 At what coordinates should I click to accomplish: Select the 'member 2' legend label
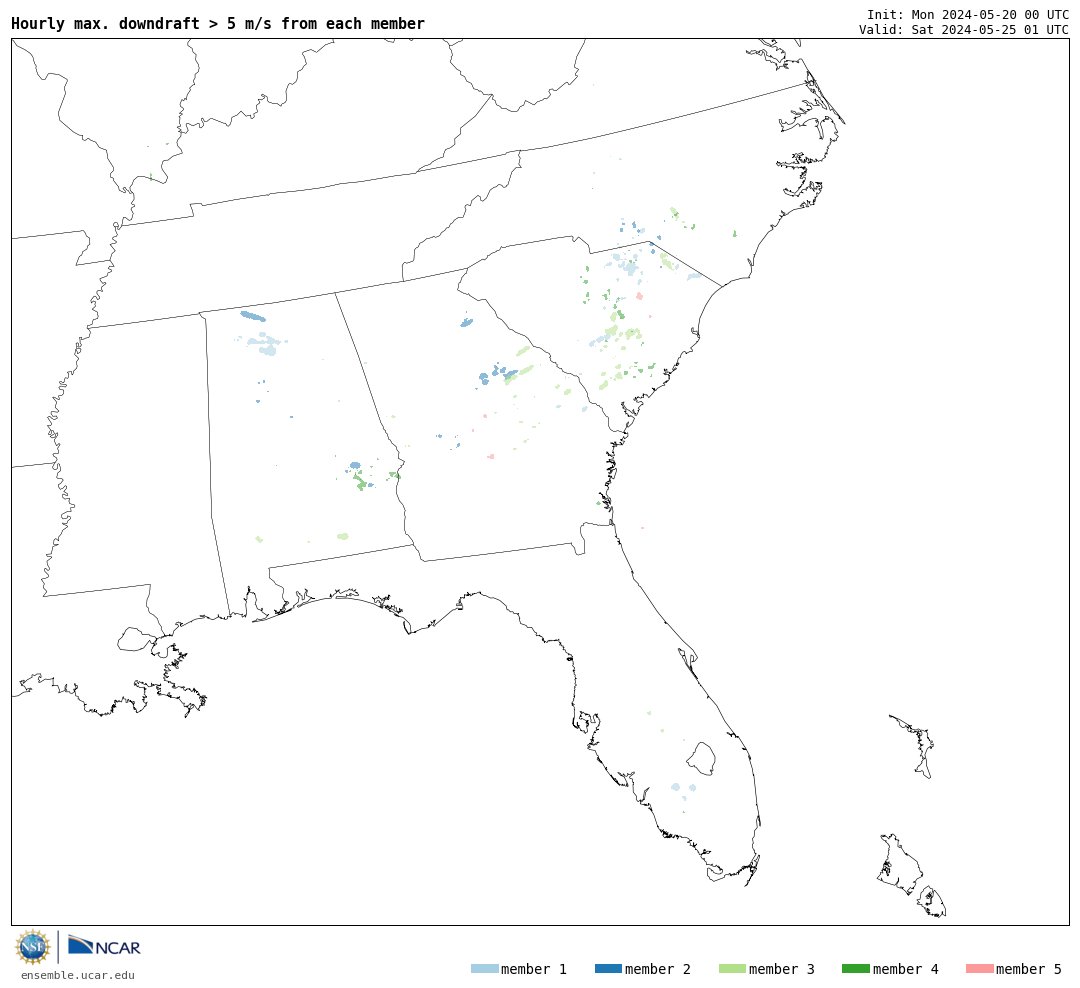coord(658,969)
